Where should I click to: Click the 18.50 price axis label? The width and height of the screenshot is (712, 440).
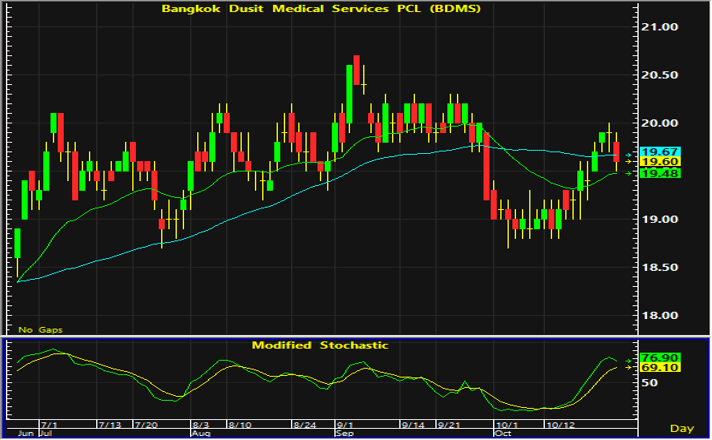coord(659,267)
